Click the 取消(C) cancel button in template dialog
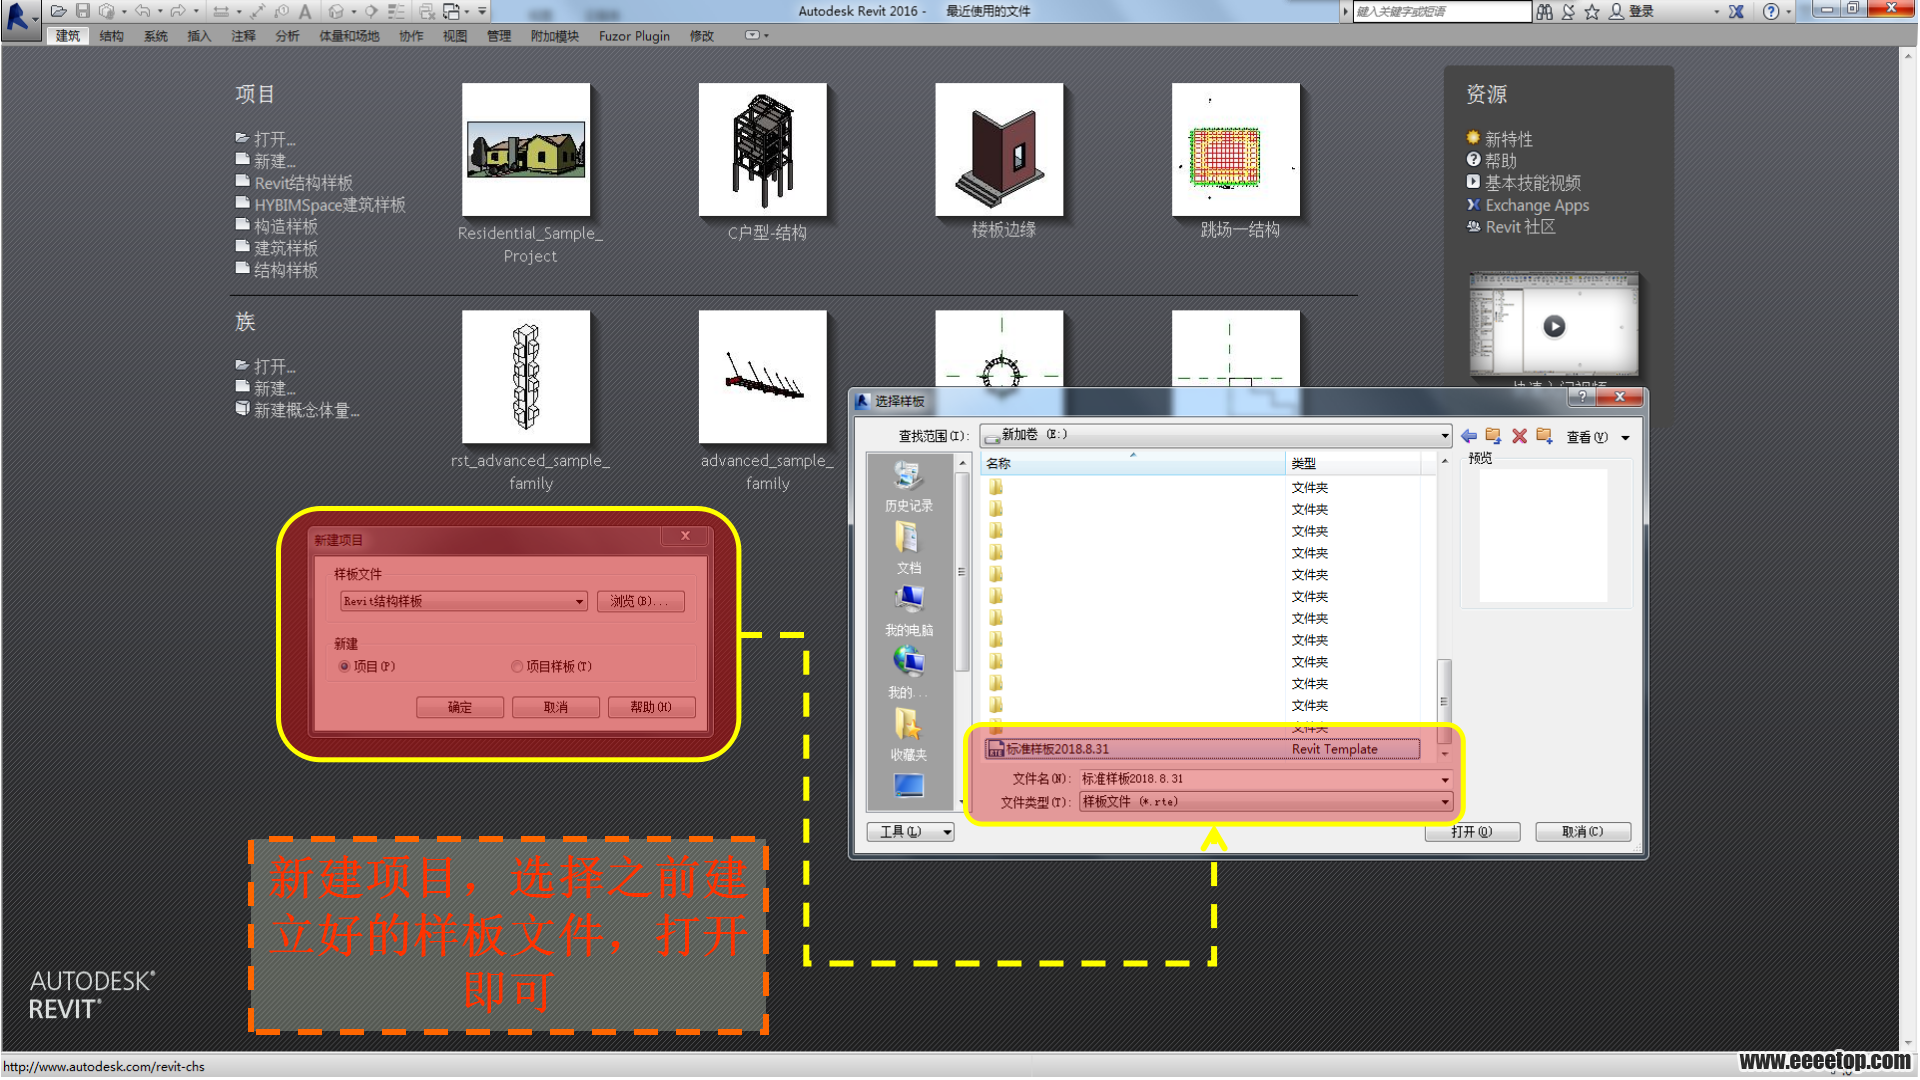The height and width of the screenshot is (1080, 1920). [1583, 832]
